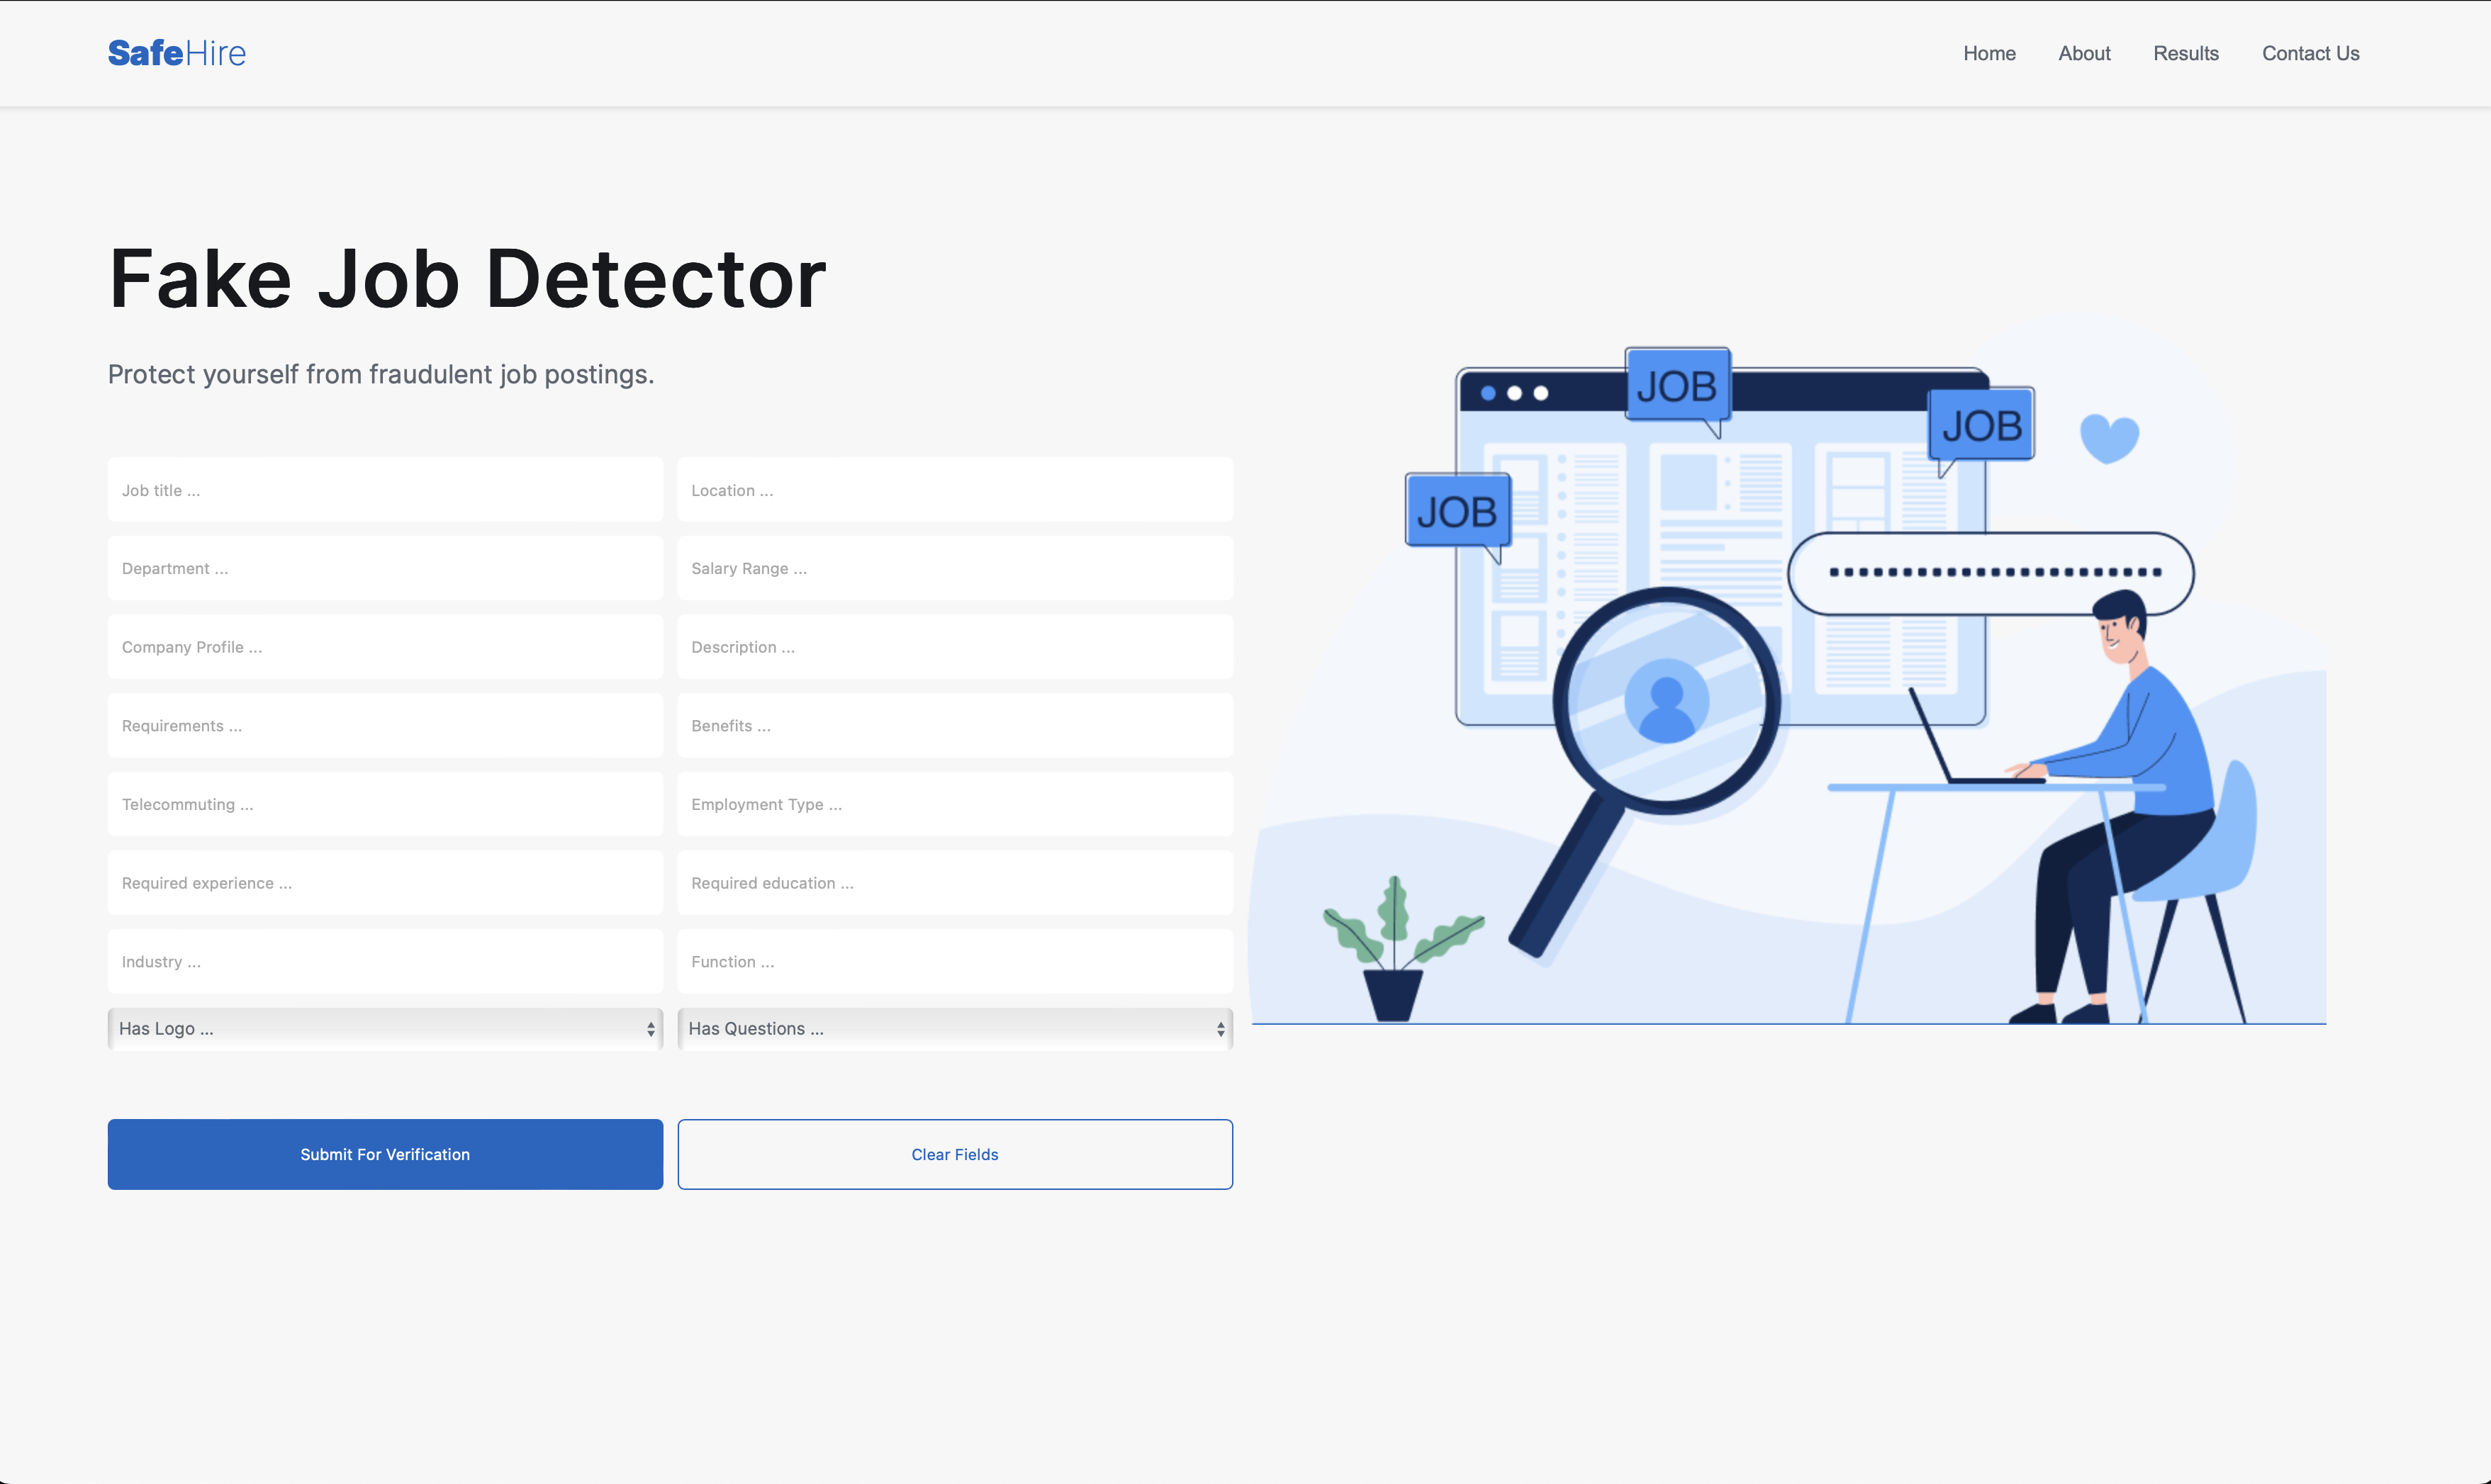Open the Has Logo dropdown
Viewport: 2491px width, 1484px height.
tap(385, 1028)
